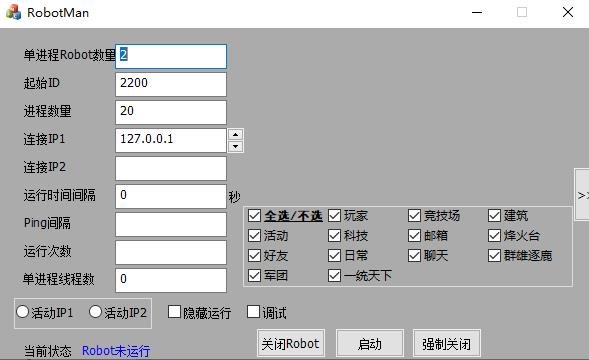This screenshot has width=589, height=360.
Task: Focus the 单进程Robot数量 input field
Action: tap(171, 56)
